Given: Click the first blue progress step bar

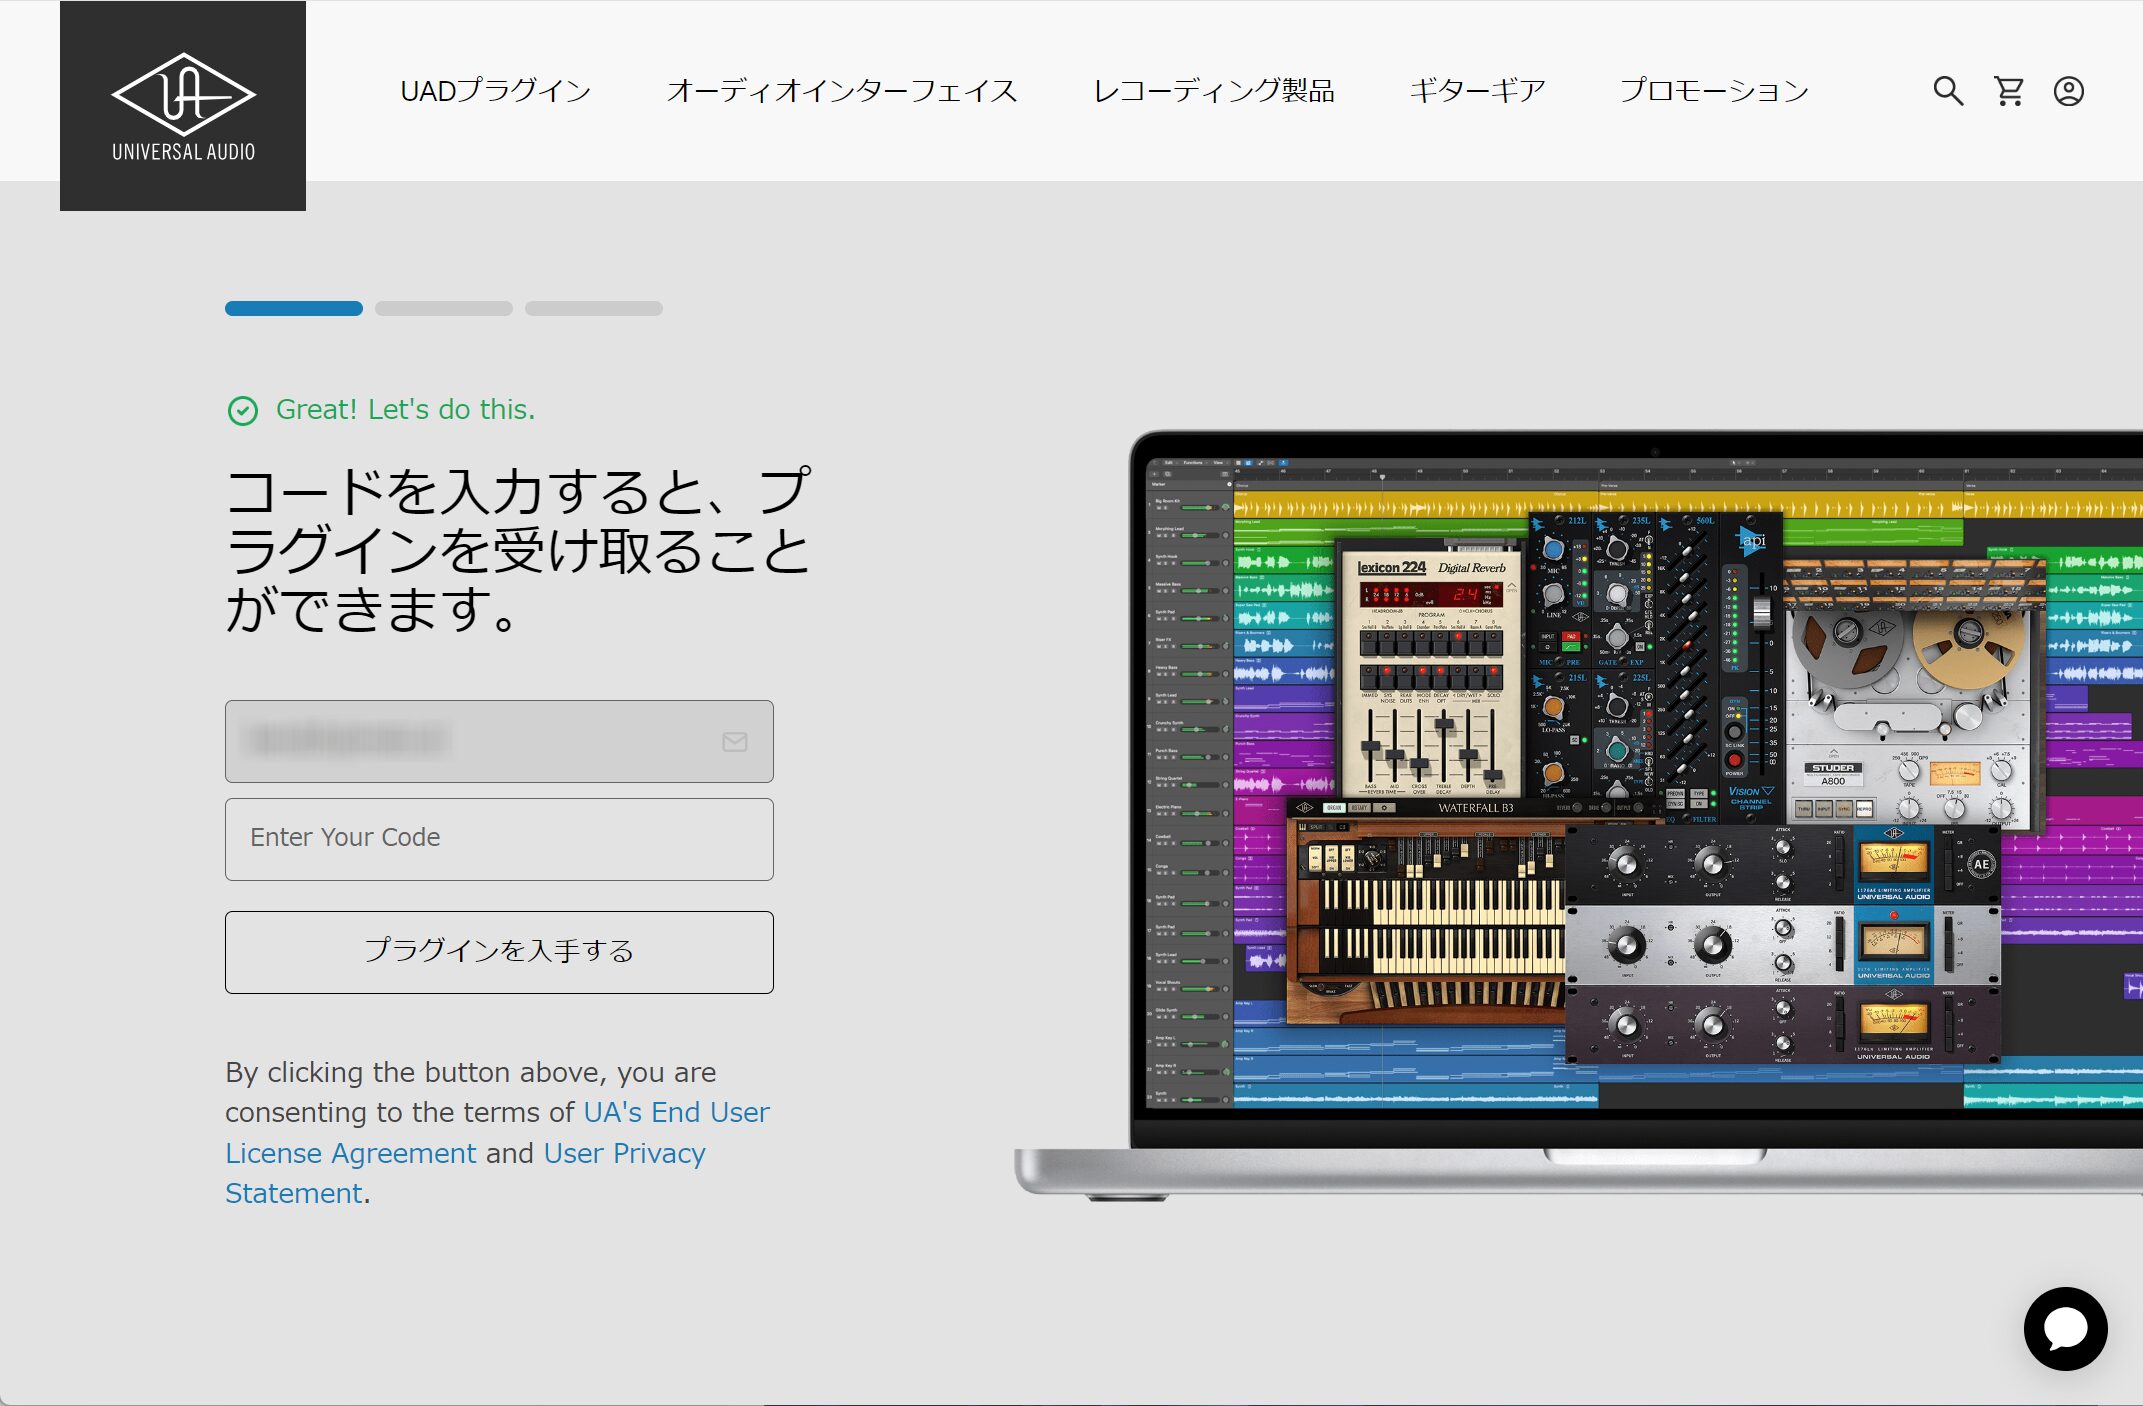Looking at the screenshot, I should point(294,308).
